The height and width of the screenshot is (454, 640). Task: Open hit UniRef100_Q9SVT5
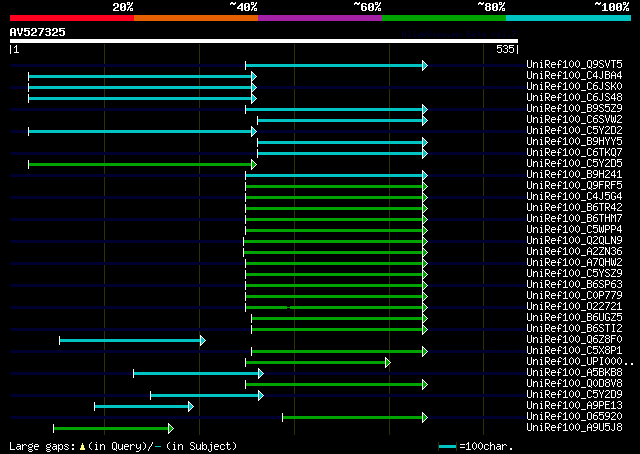click(x=574, y=64)
